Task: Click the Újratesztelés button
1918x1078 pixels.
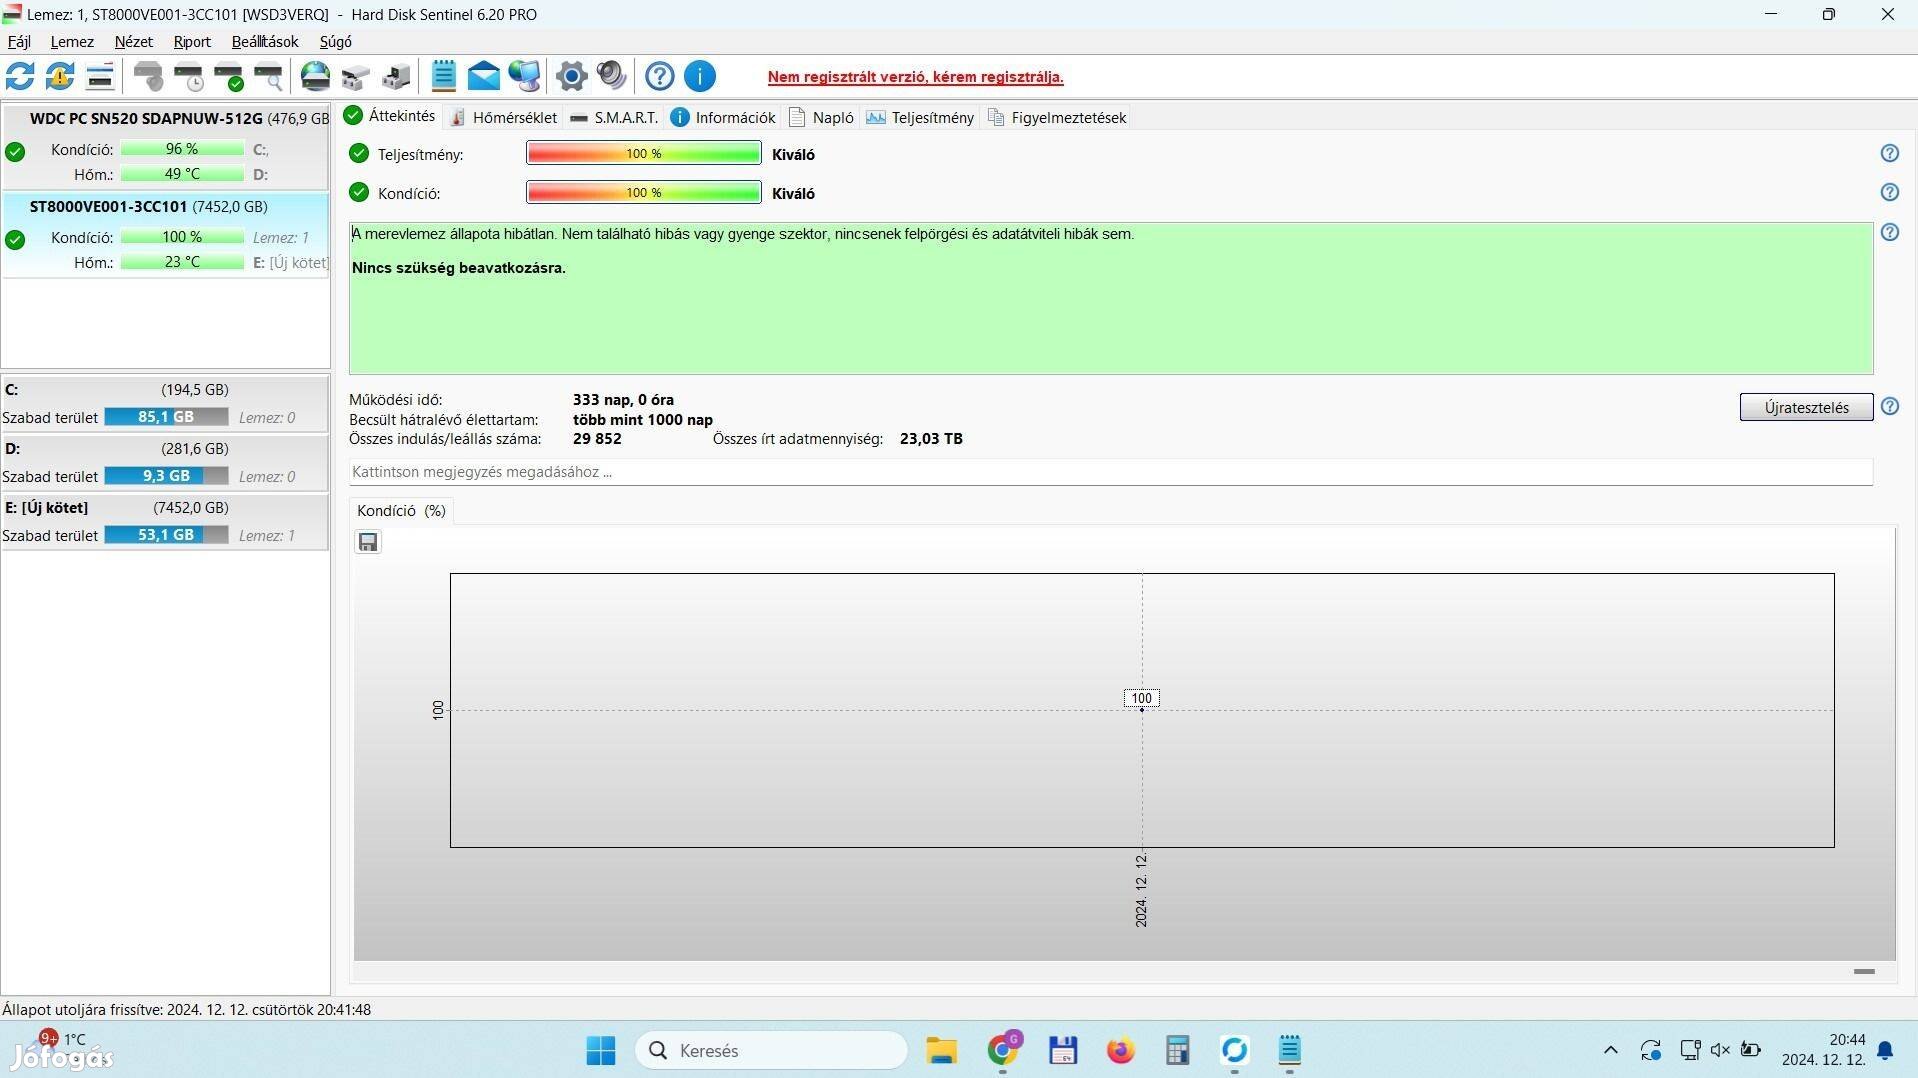Action: pyautogui.click(x=1806, y=407)
